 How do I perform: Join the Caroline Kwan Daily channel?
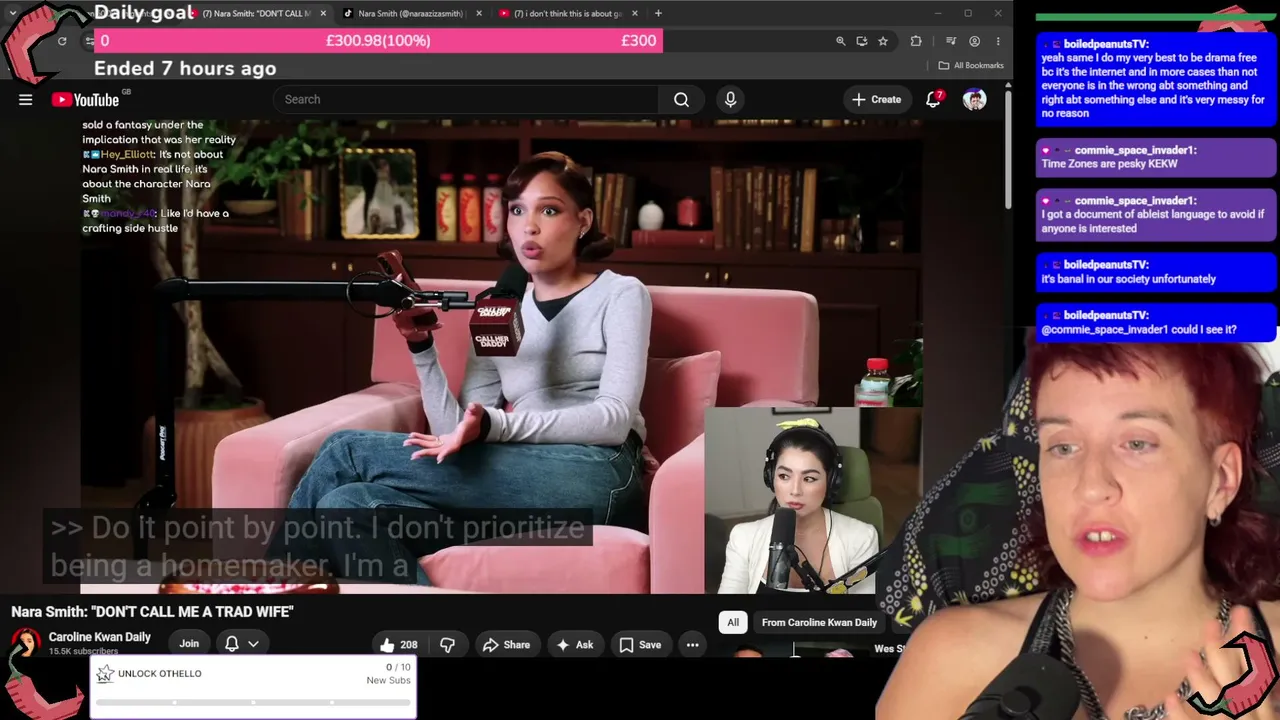coord(189,644)
